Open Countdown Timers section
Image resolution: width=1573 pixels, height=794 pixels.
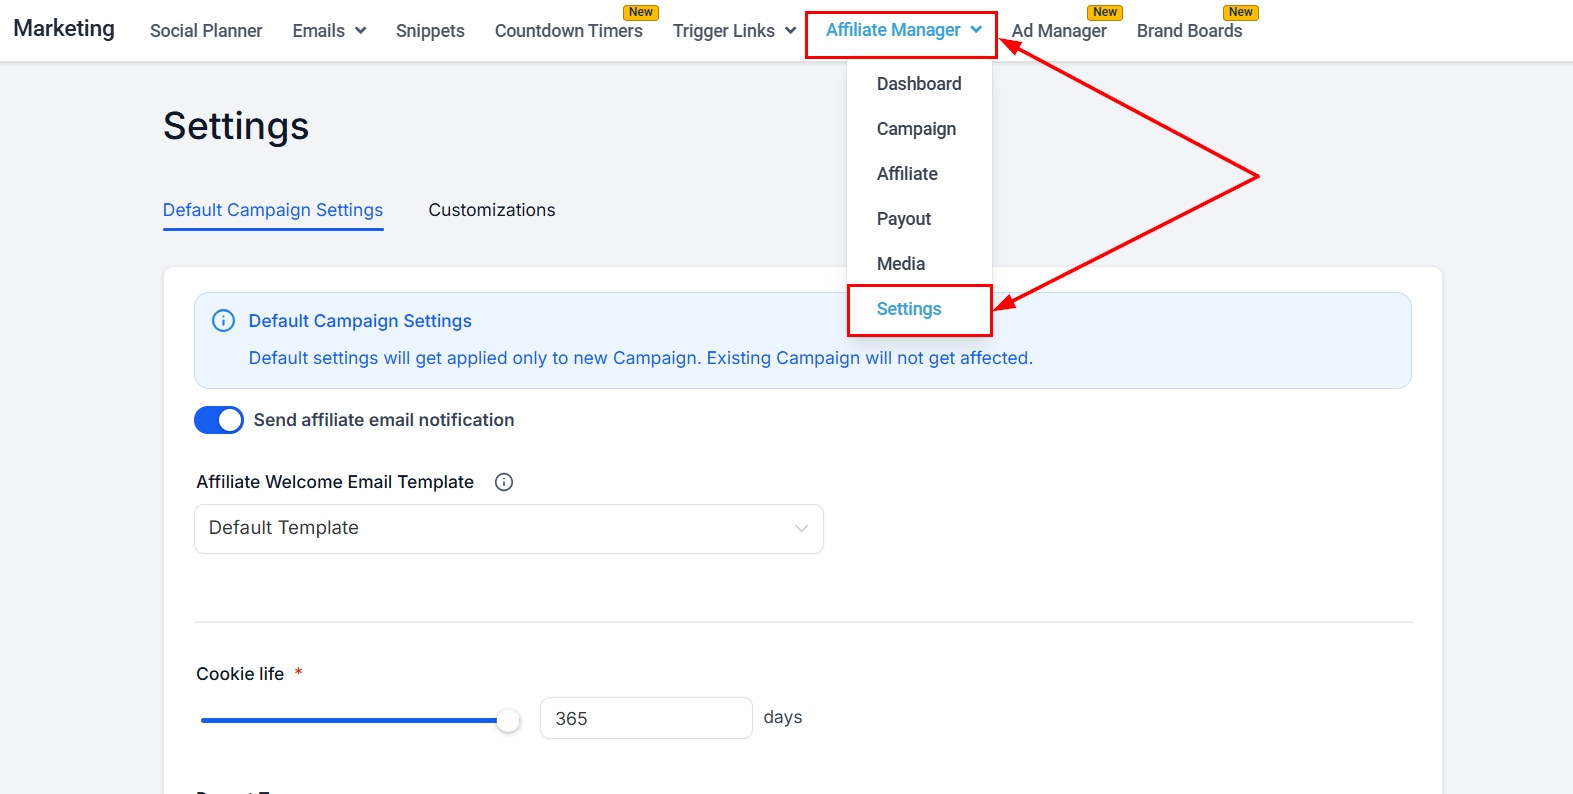coord(568,31)
